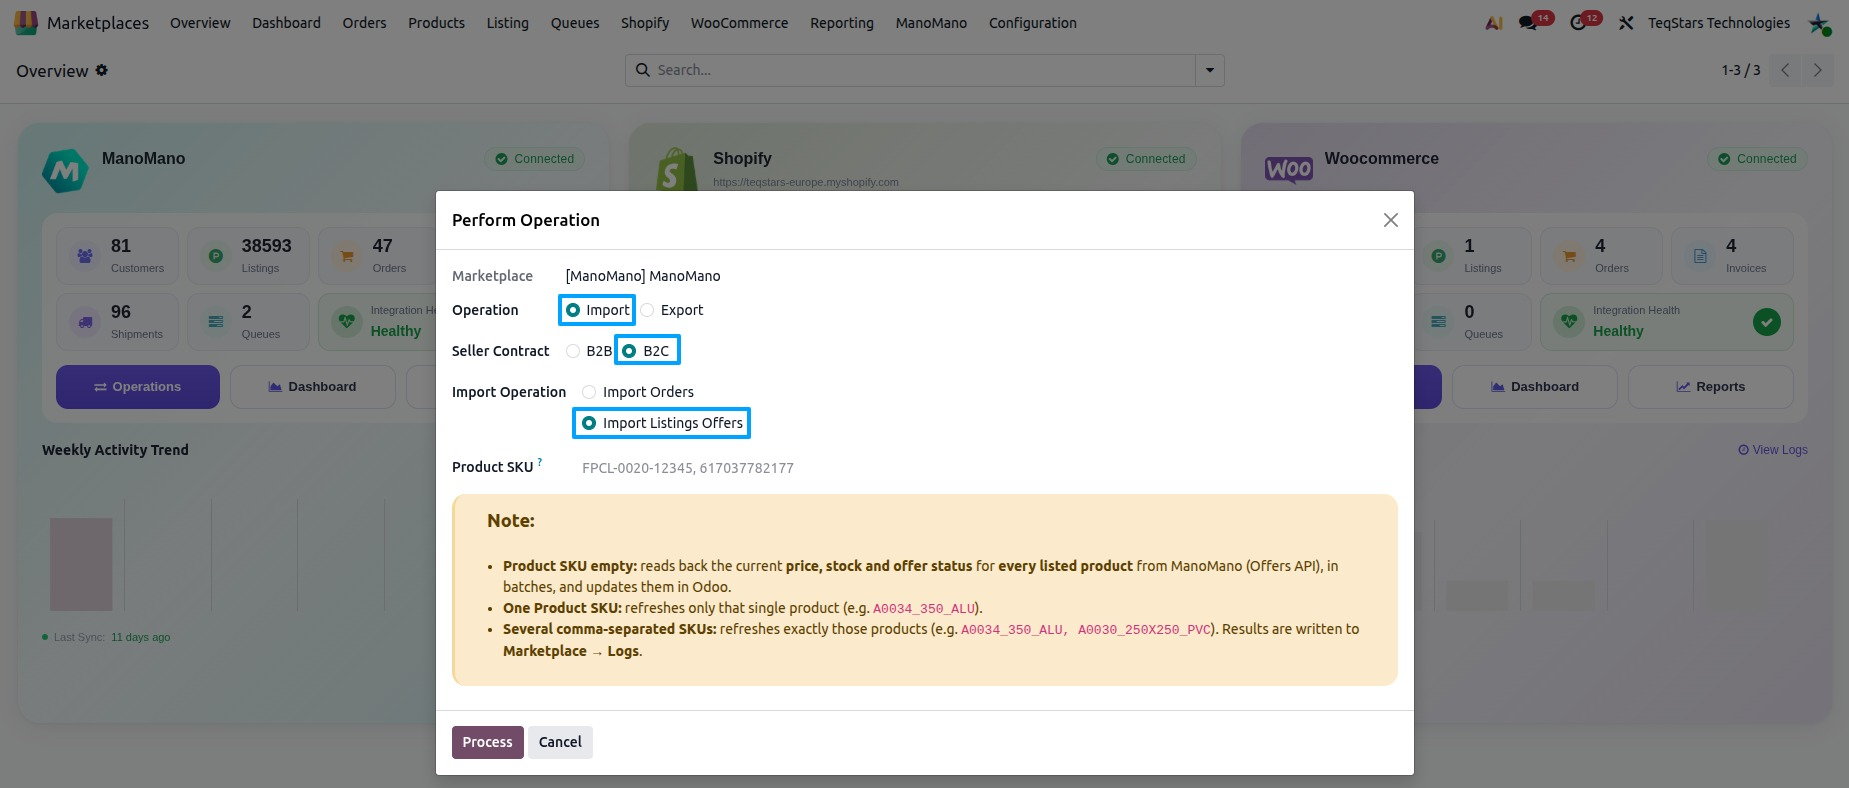Click the Woocommerce Integration Health green checkmark

(x=1767, y=322)
